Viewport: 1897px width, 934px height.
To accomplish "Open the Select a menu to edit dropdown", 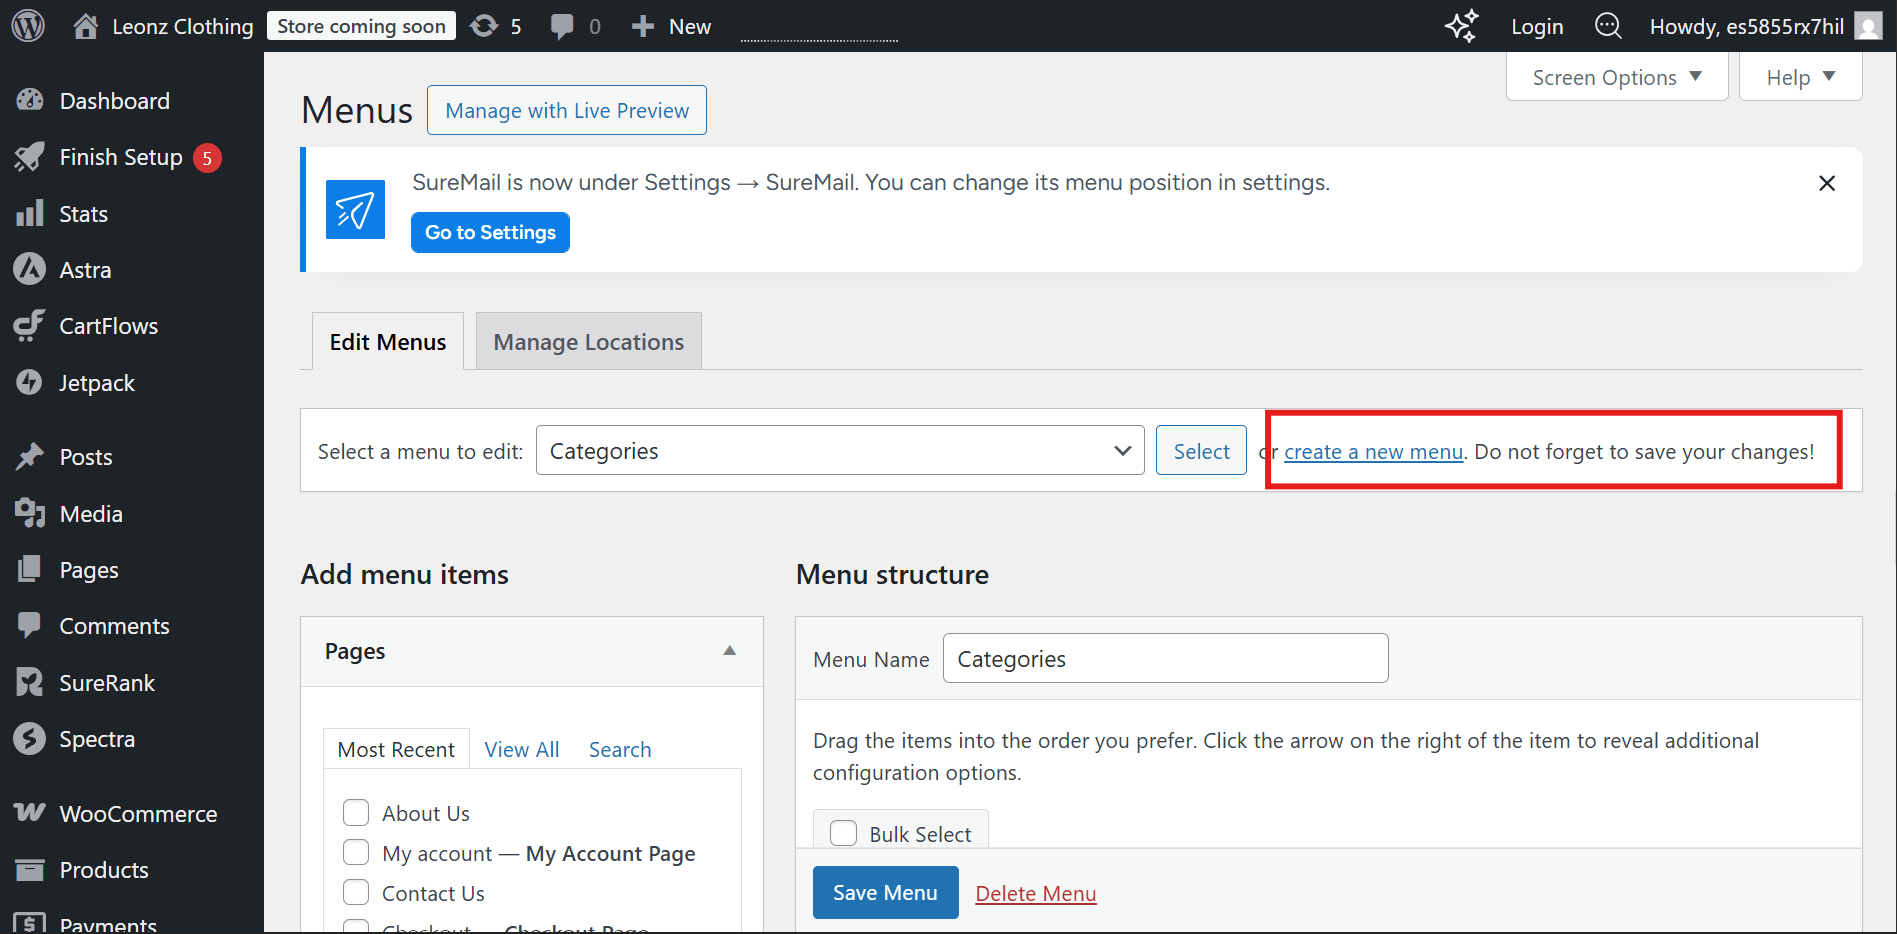I will pos(840,450).
